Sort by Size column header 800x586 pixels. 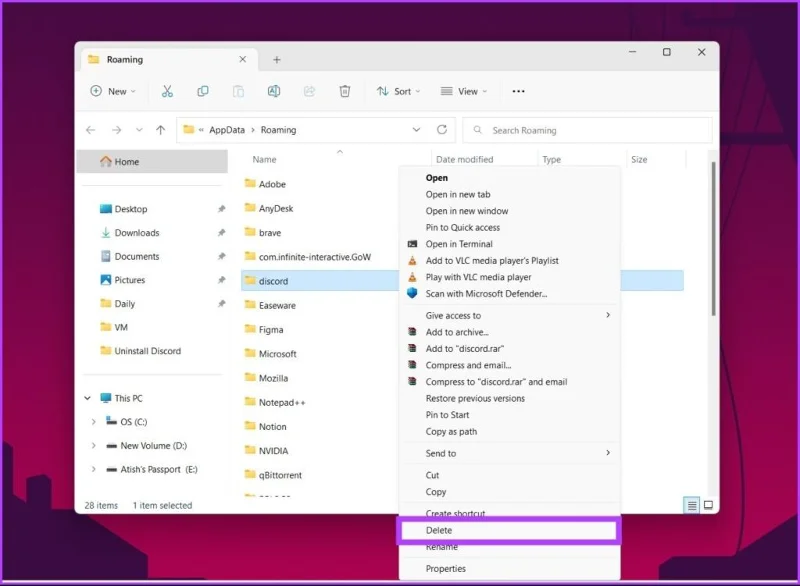coord(639,160)
